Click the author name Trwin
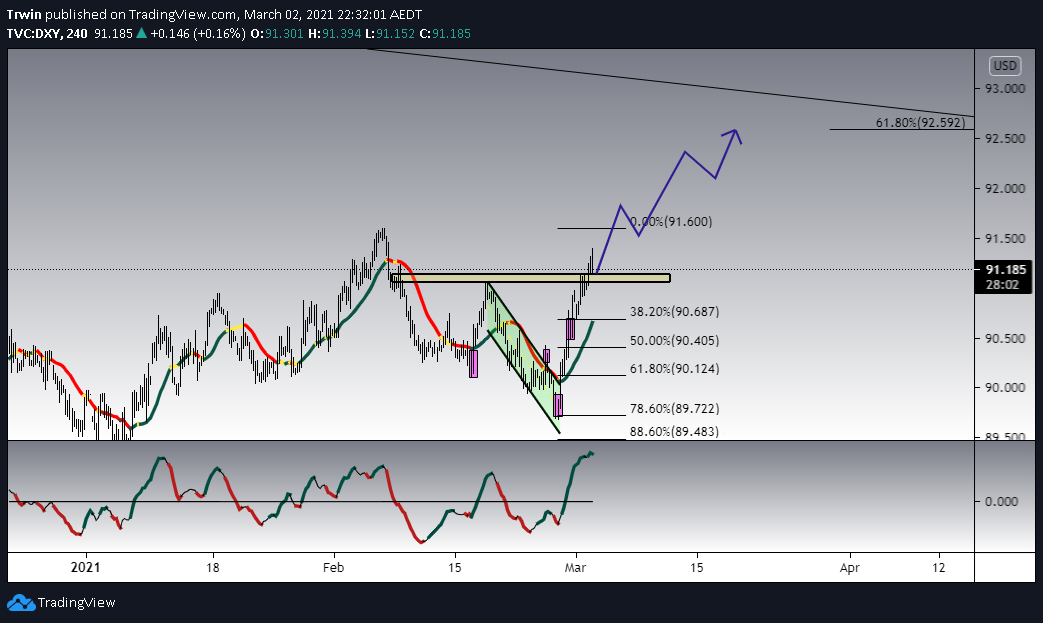Image resolution: width=1043 pixels, height=623 pixels. point(24,14)
